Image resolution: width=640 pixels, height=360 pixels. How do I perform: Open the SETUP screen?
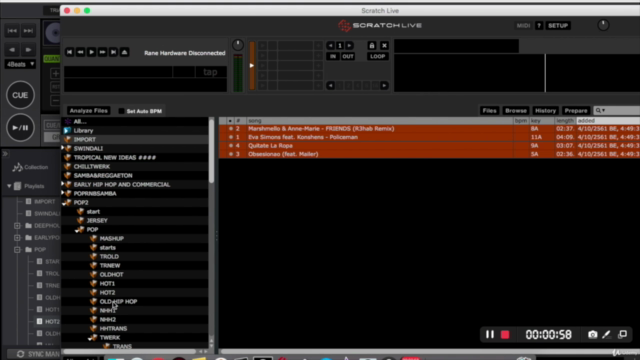click(x=558, y=26)
